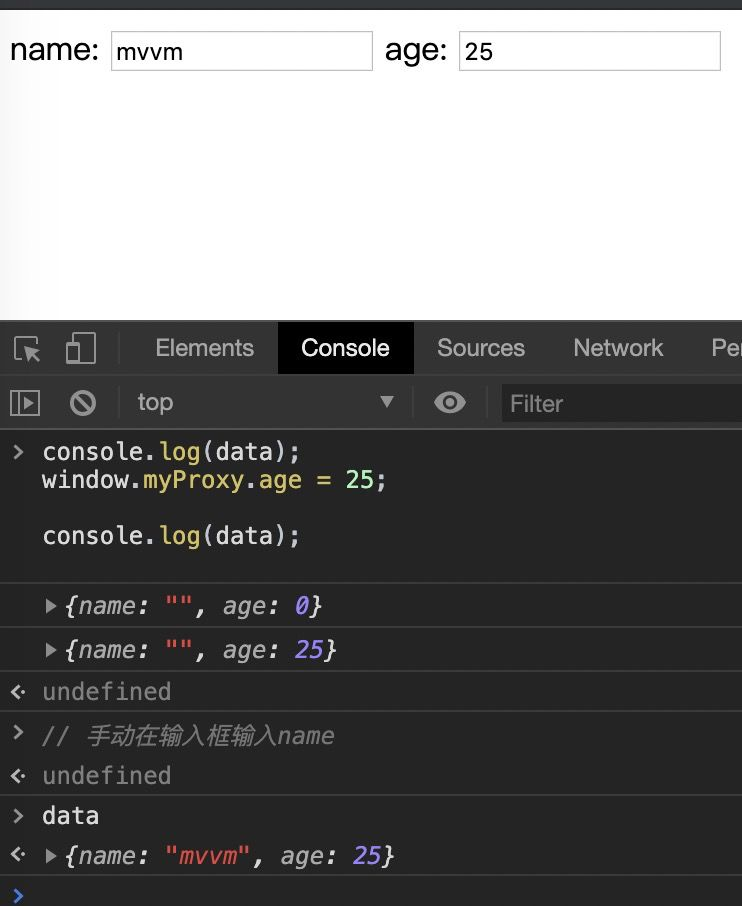This screenshot has height=906, width=742.
Task: Open the top JavaScript context dropdown
Action: tap(265, 403)
